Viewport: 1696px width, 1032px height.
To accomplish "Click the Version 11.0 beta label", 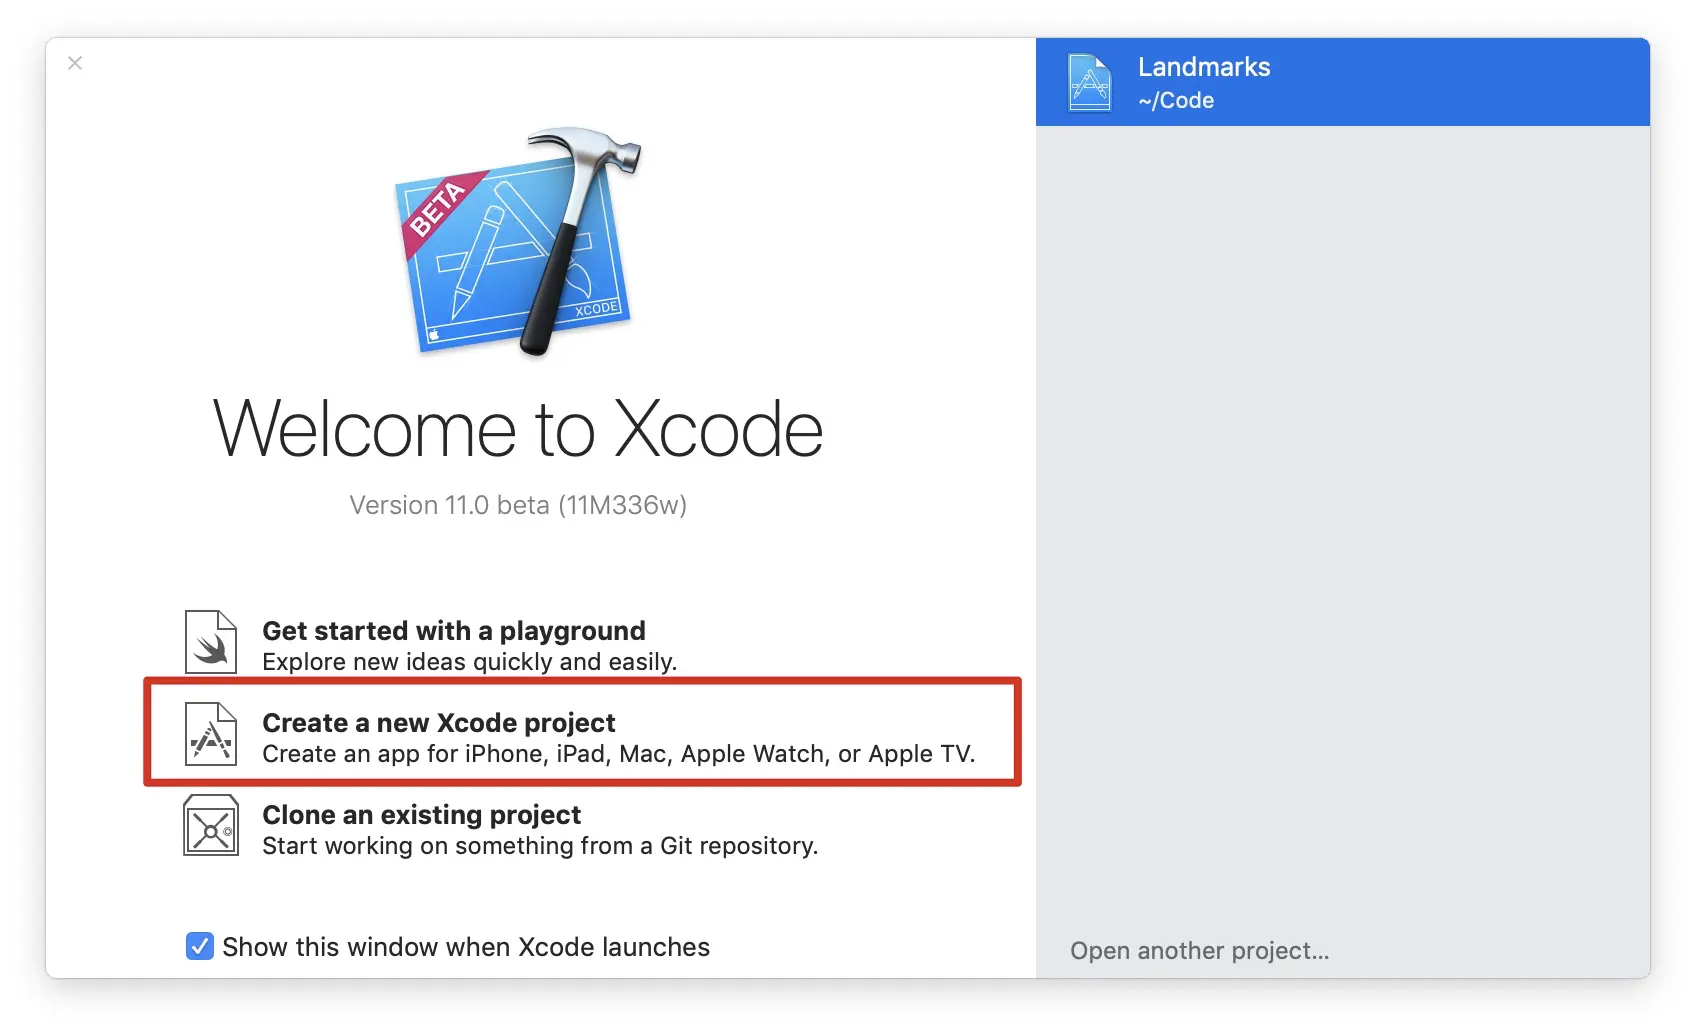I will [x=518, y=505].
